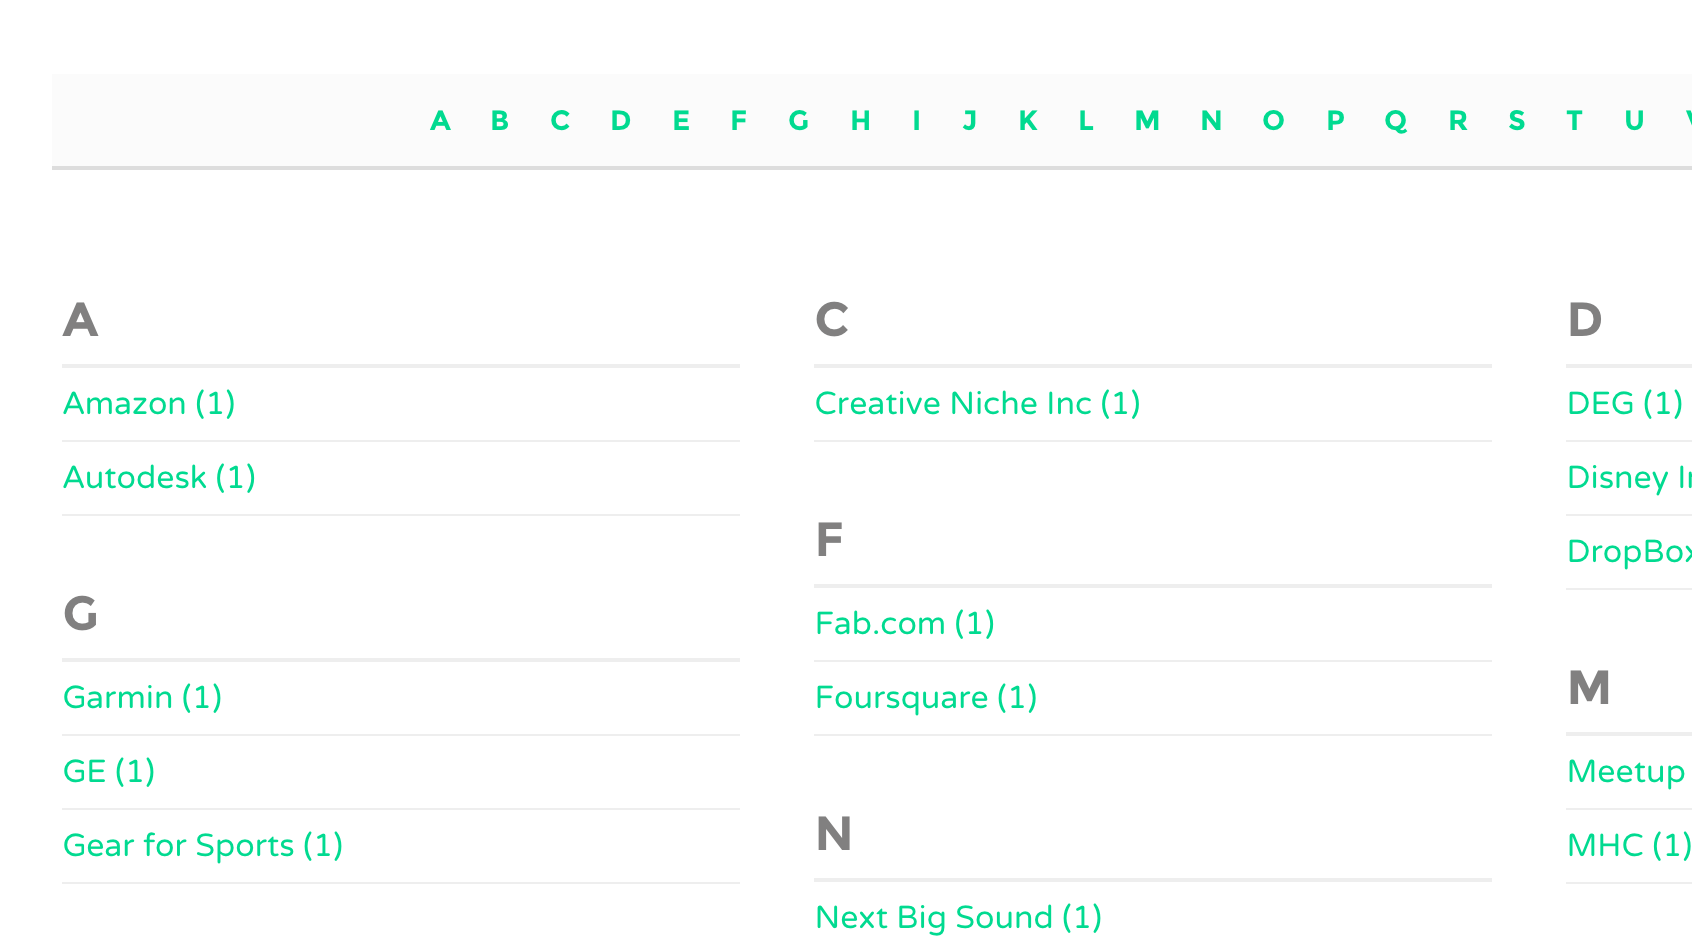Visit the Fab.com (1) link
Viewport: 1692px width, 948px height.
tap(905, 623)
